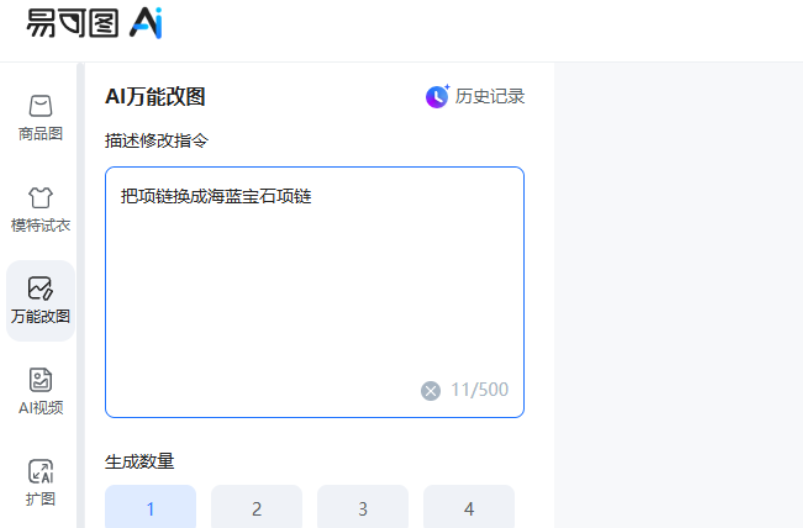
Task: Set generation count to 1
Action: [150, 509]
